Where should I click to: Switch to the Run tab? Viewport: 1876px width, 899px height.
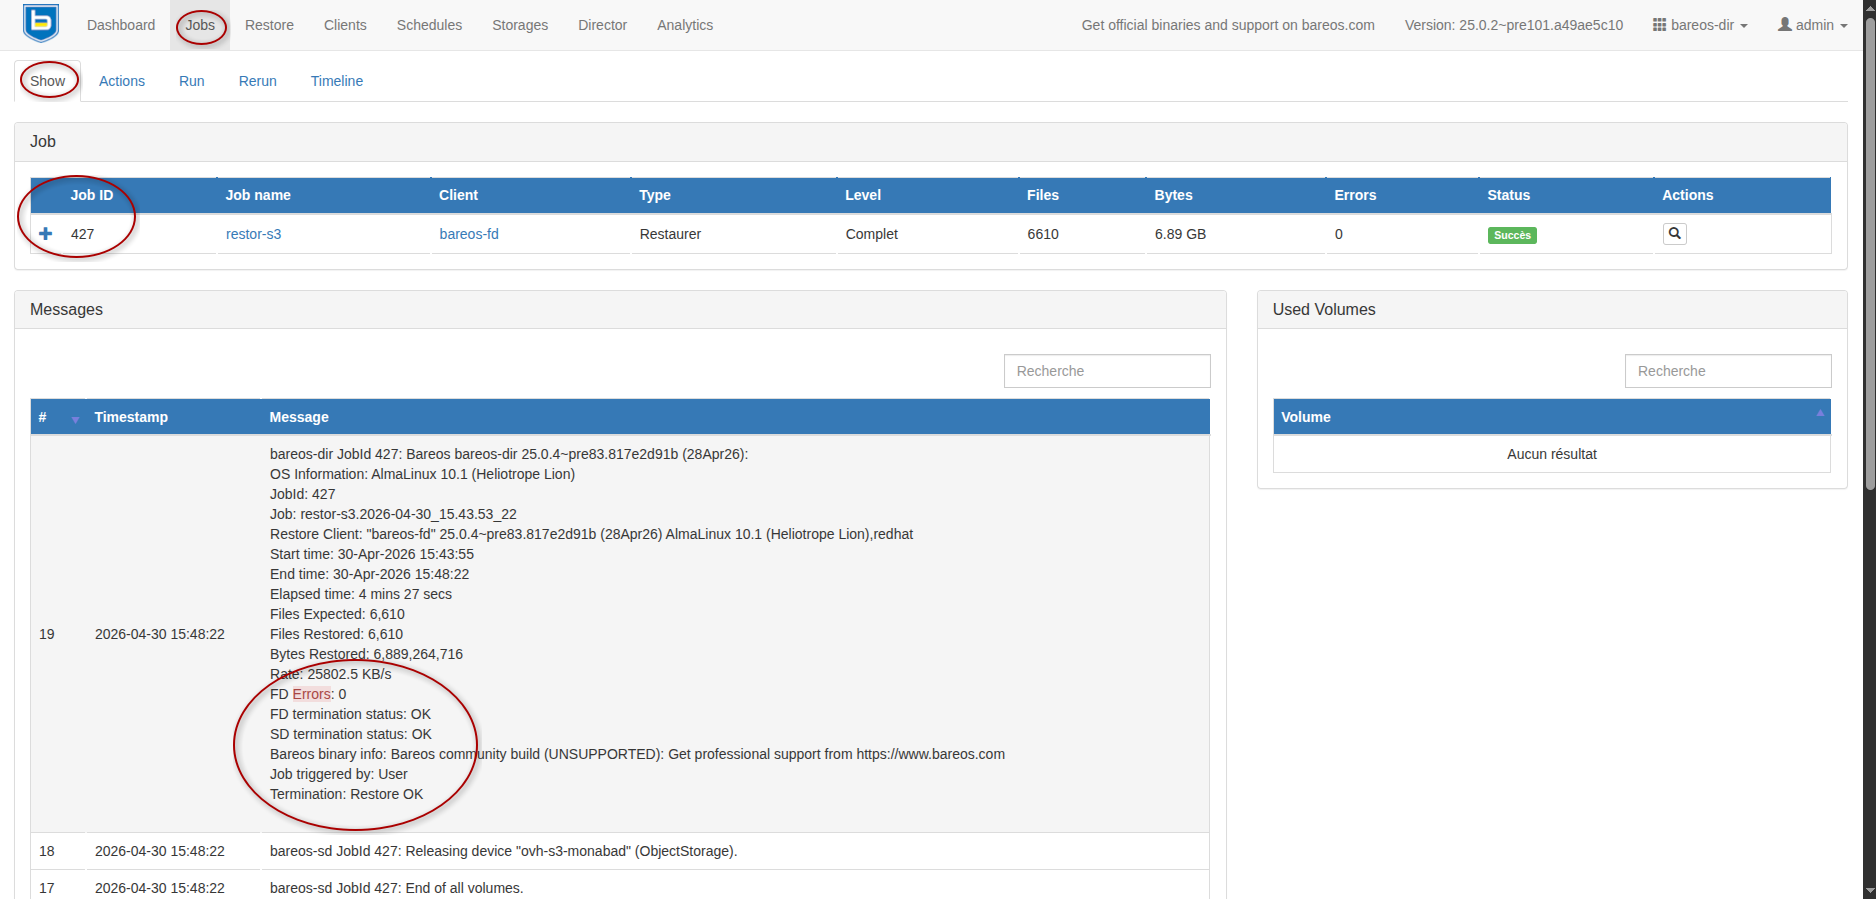191,81
